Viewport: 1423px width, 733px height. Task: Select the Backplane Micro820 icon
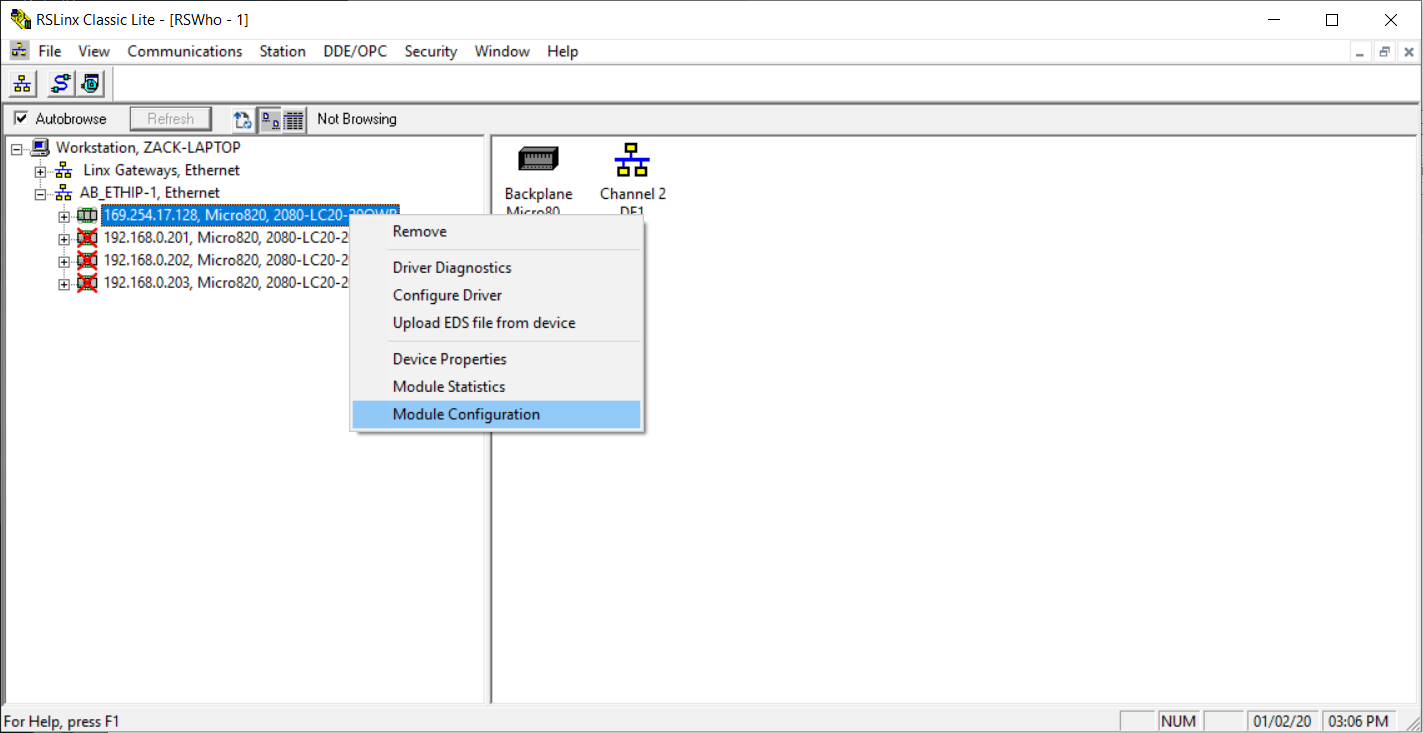pos(538,159)
